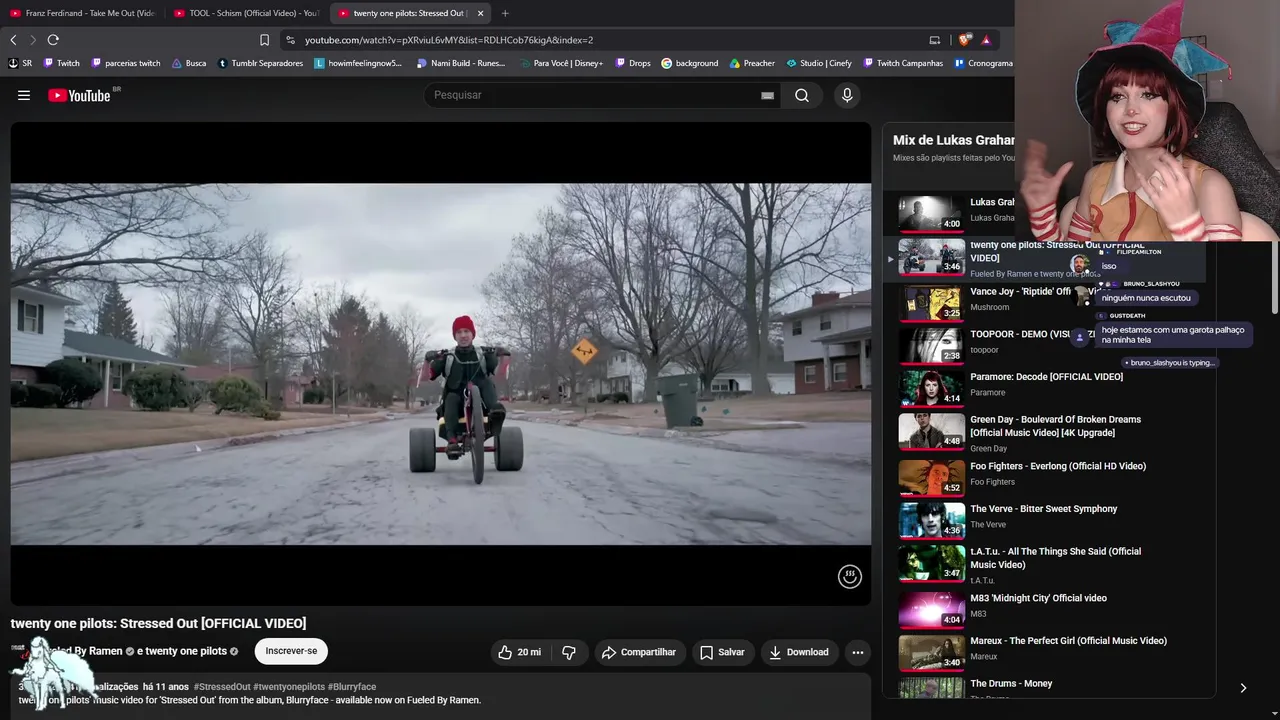The image size is (1280, 720).
Task: Click the Inscrever-se subscribe button
Action: (x=291, y=651)
